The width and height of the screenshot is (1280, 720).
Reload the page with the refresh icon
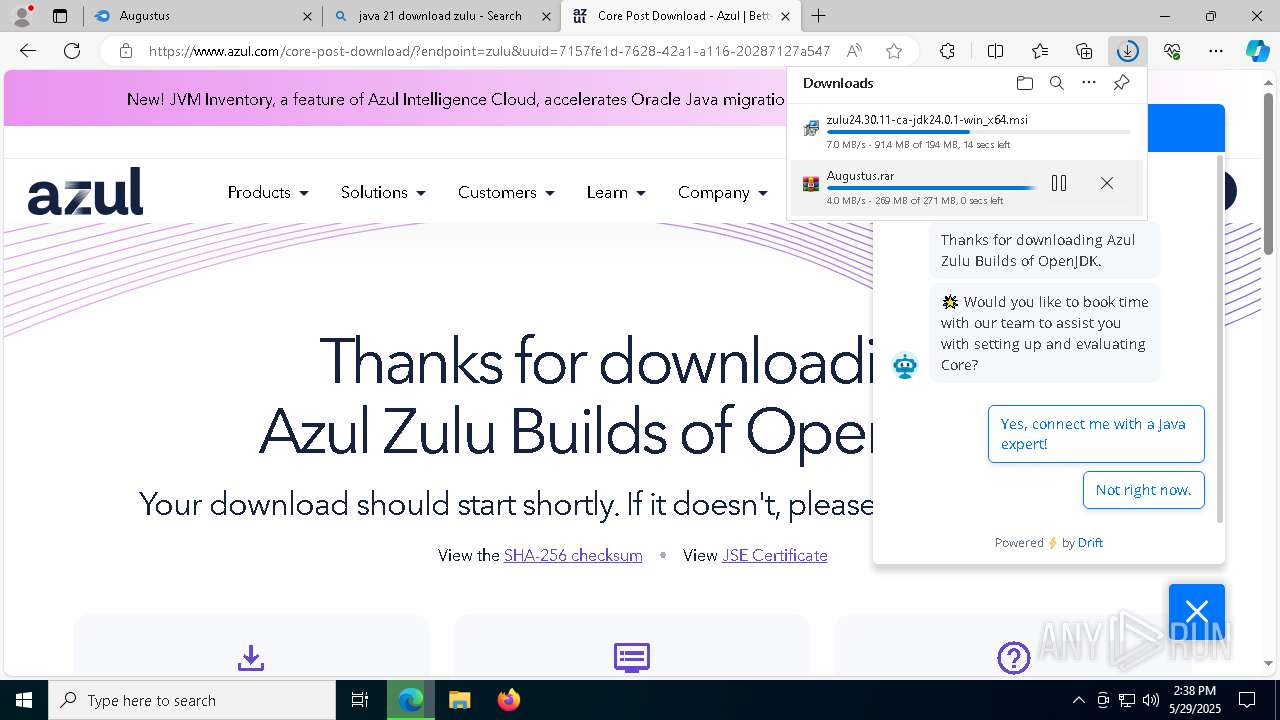pos(72,51)
